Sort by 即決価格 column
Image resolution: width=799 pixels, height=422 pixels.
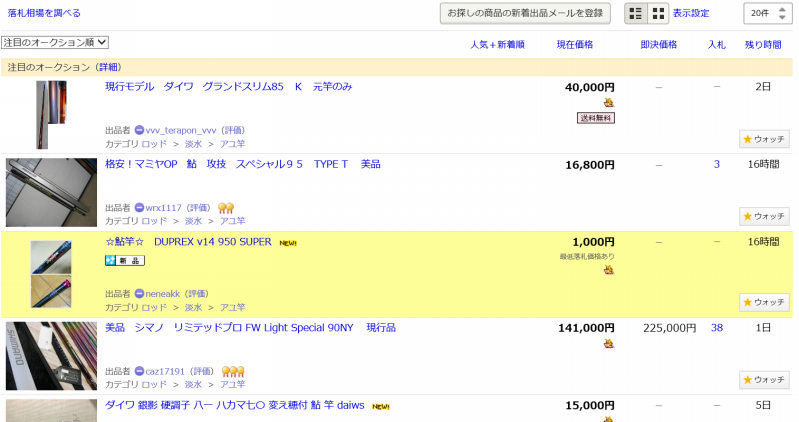pos(658,45)
